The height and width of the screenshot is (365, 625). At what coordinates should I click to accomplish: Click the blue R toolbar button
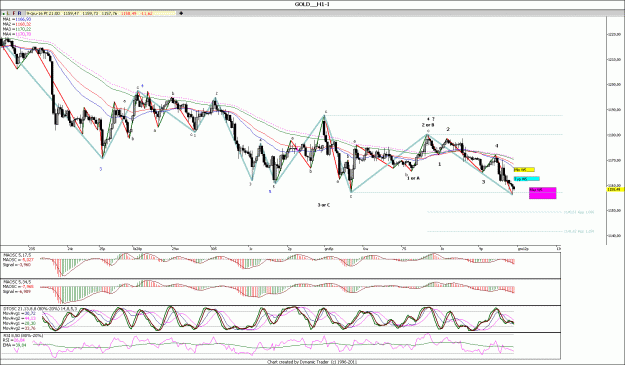click(20, 13)
